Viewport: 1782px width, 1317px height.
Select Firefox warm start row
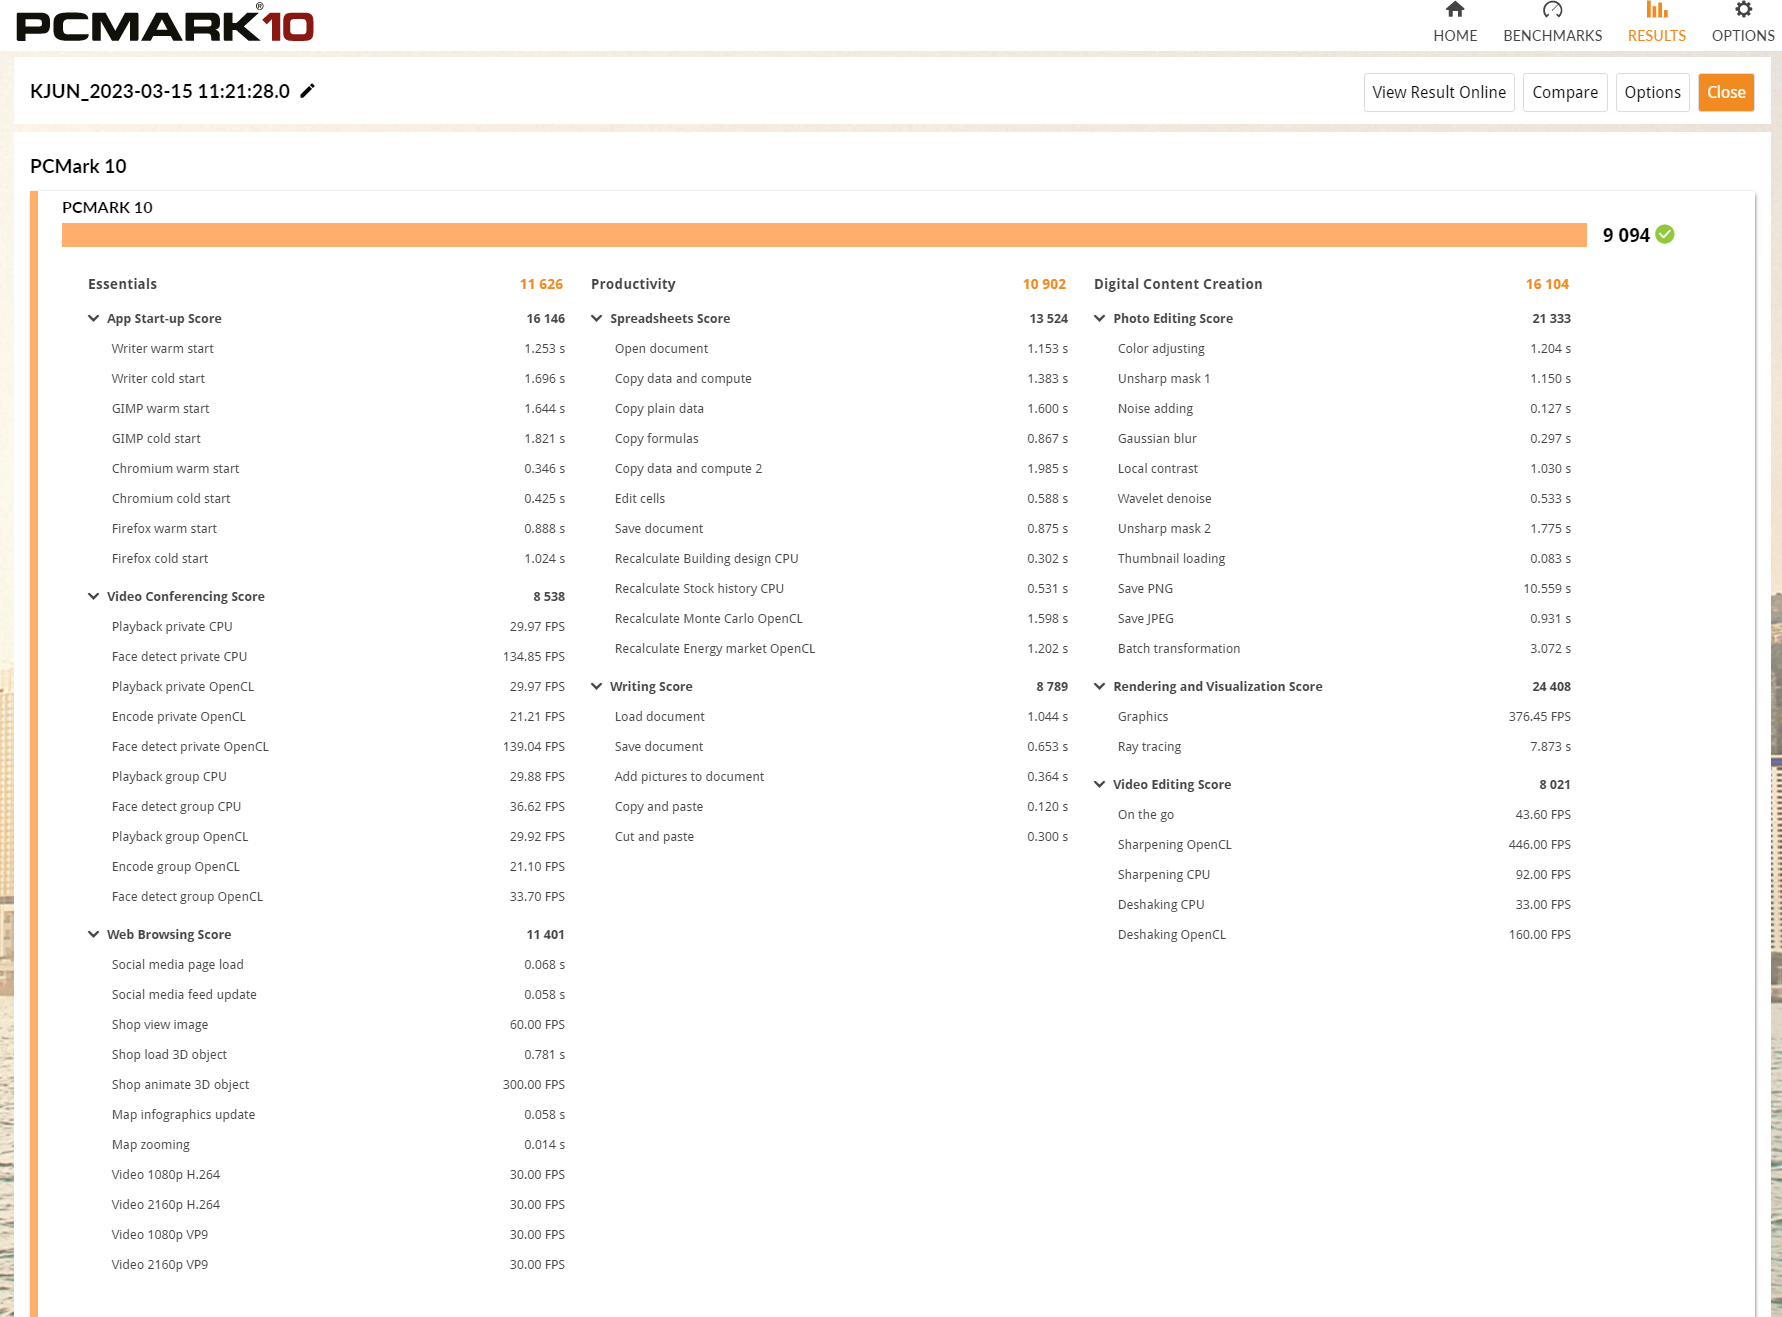[338, 528]
